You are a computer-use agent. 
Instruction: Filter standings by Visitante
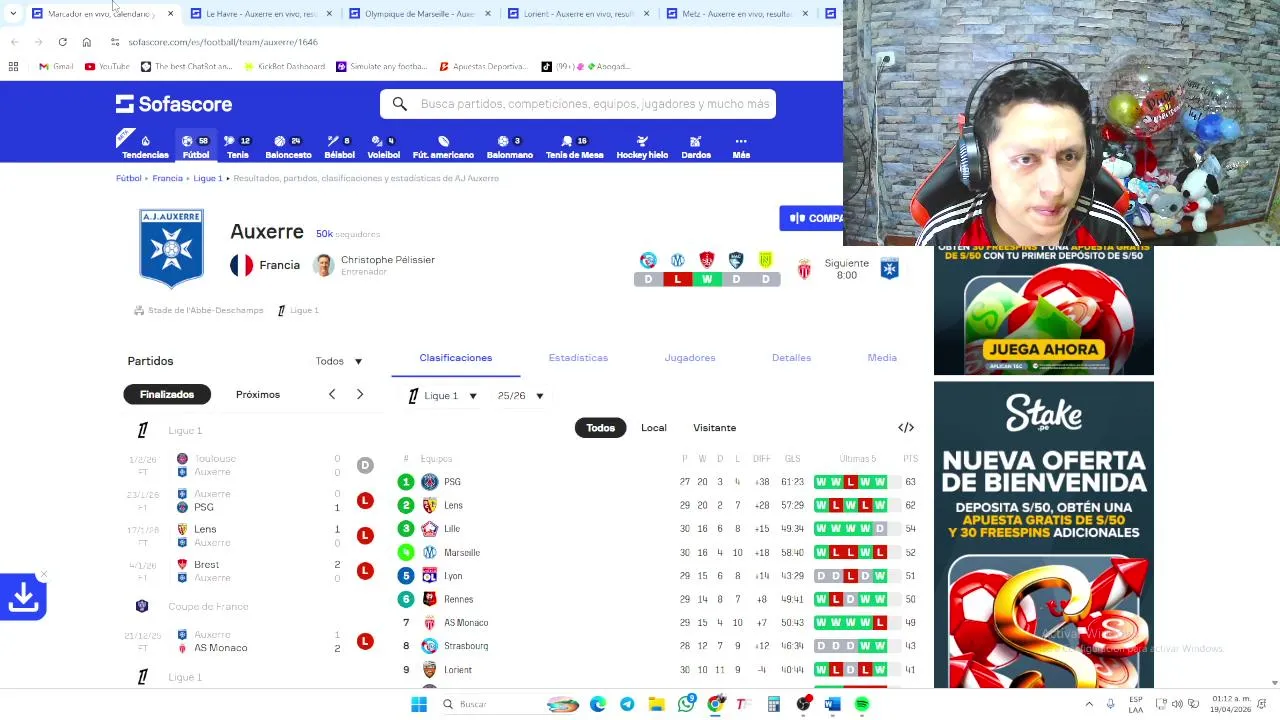point(714,428)
